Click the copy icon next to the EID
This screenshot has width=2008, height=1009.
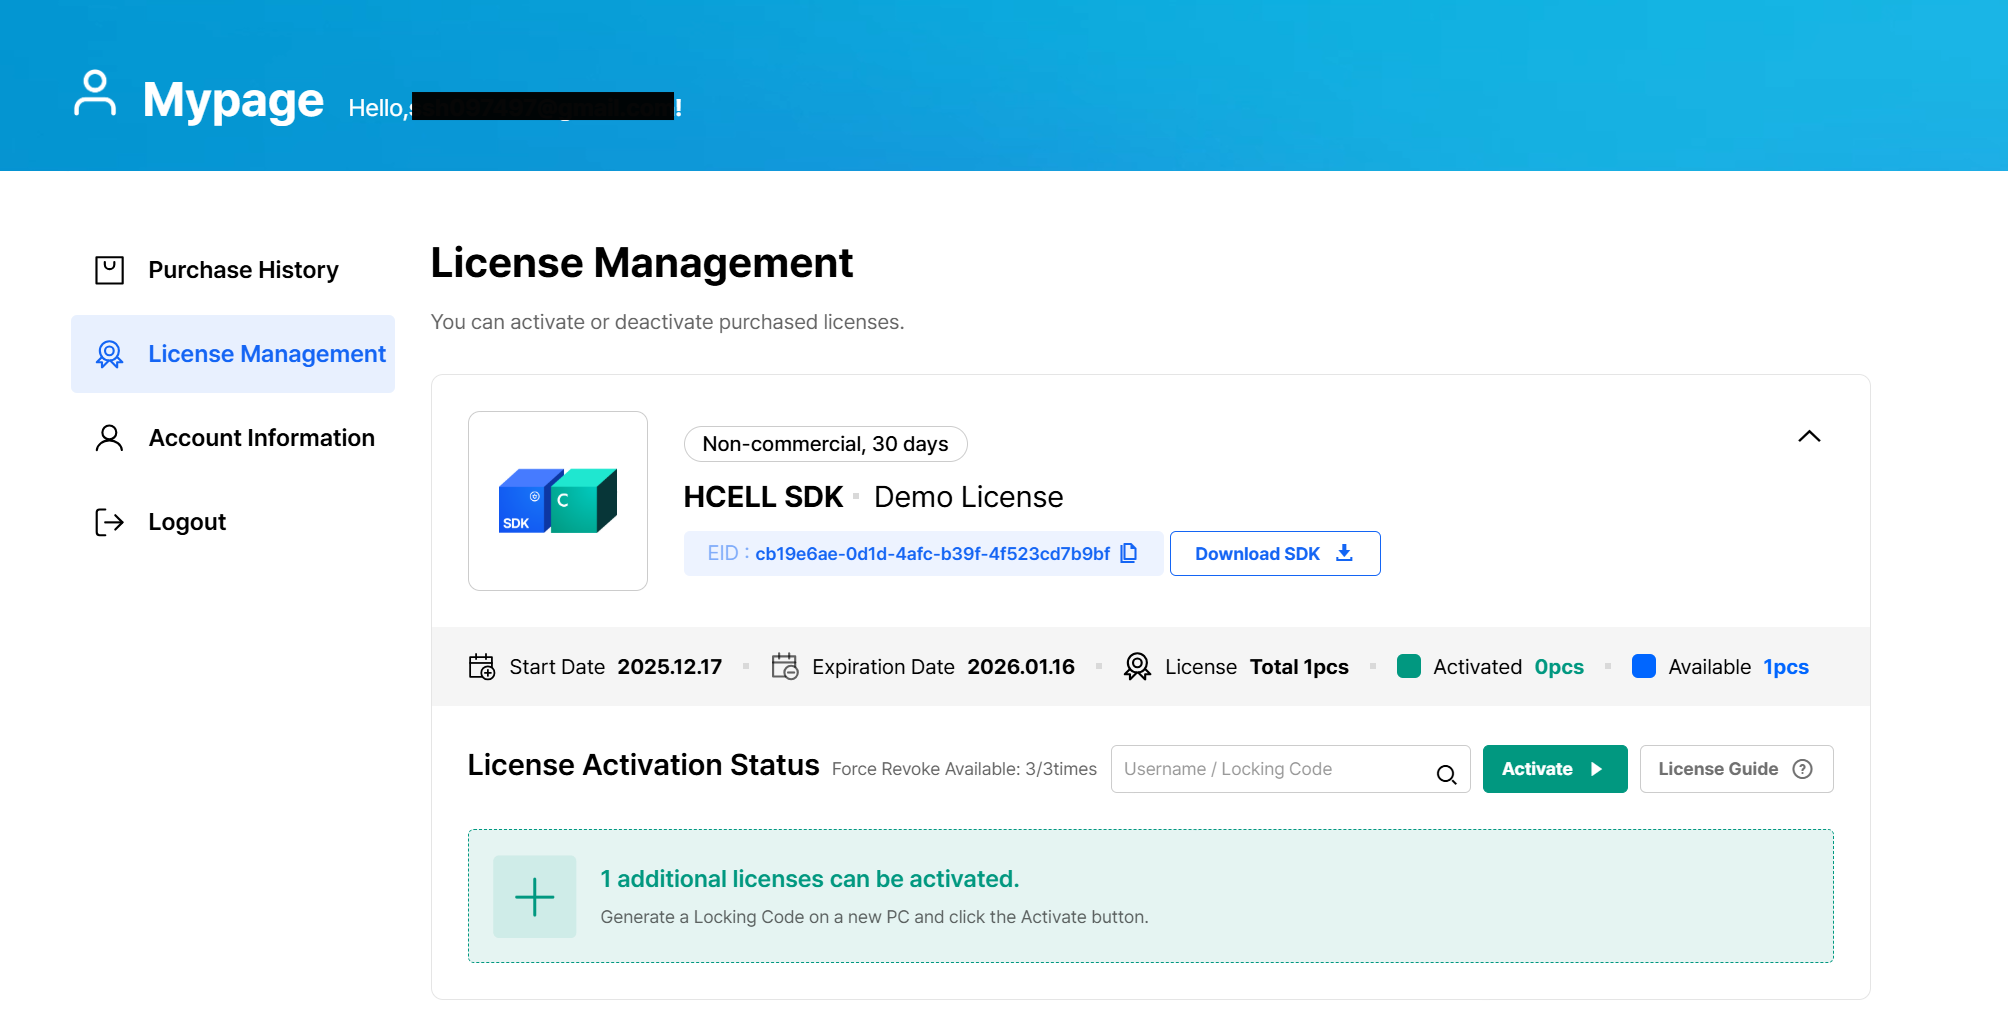point(1129,552)
